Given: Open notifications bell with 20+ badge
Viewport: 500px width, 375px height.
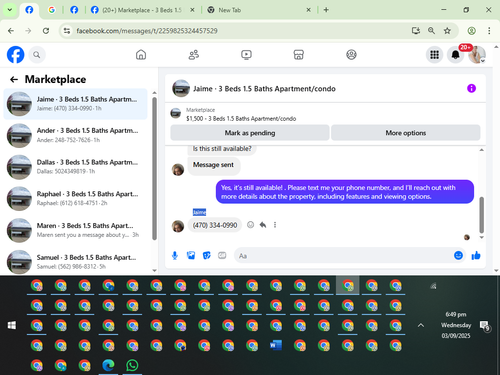Looking at the screenshot, I should pyautogui.click(x=455, y=55).
